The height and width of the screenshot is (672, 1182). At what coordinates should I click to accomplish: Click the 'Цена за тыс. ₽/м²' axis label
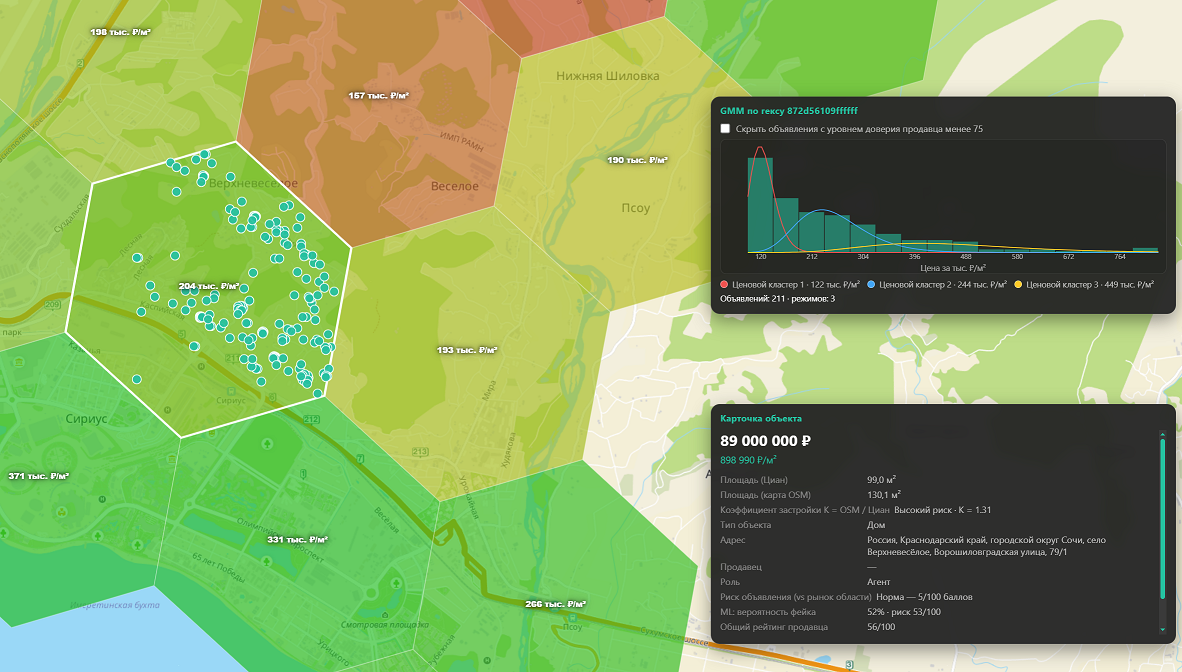953,268
